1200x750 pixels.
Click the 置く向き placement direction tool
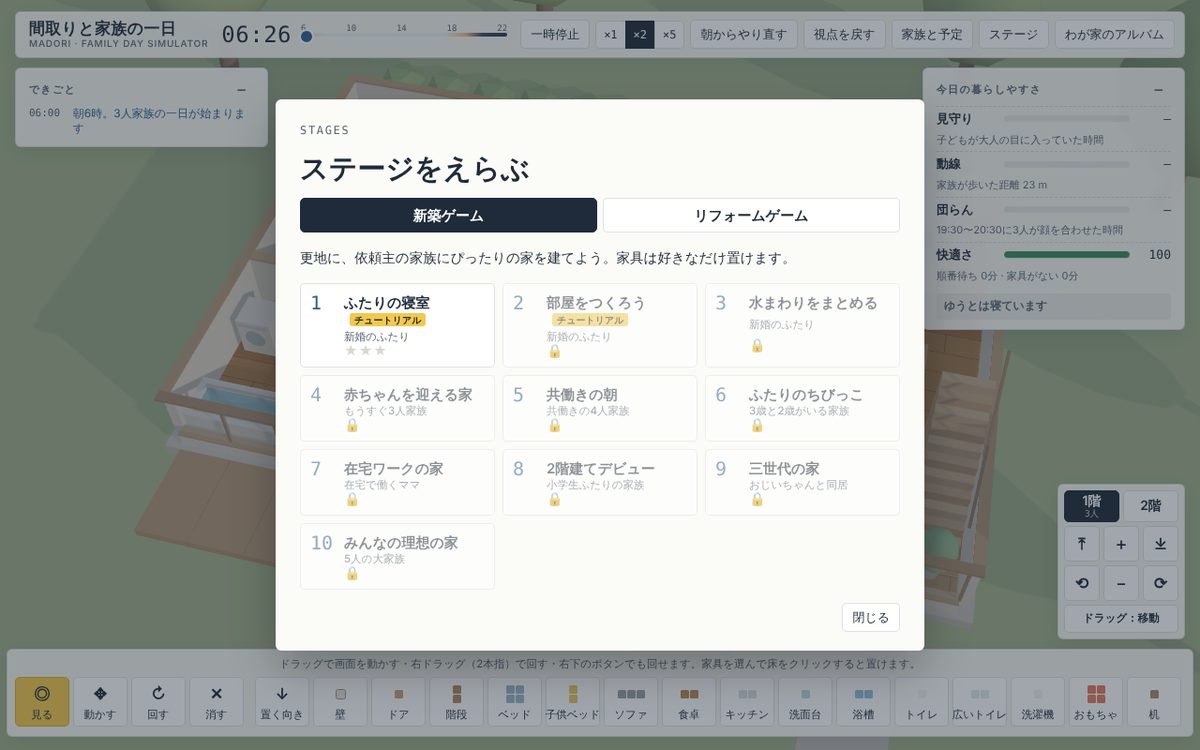pyautogui.click(x=282, y=702)
